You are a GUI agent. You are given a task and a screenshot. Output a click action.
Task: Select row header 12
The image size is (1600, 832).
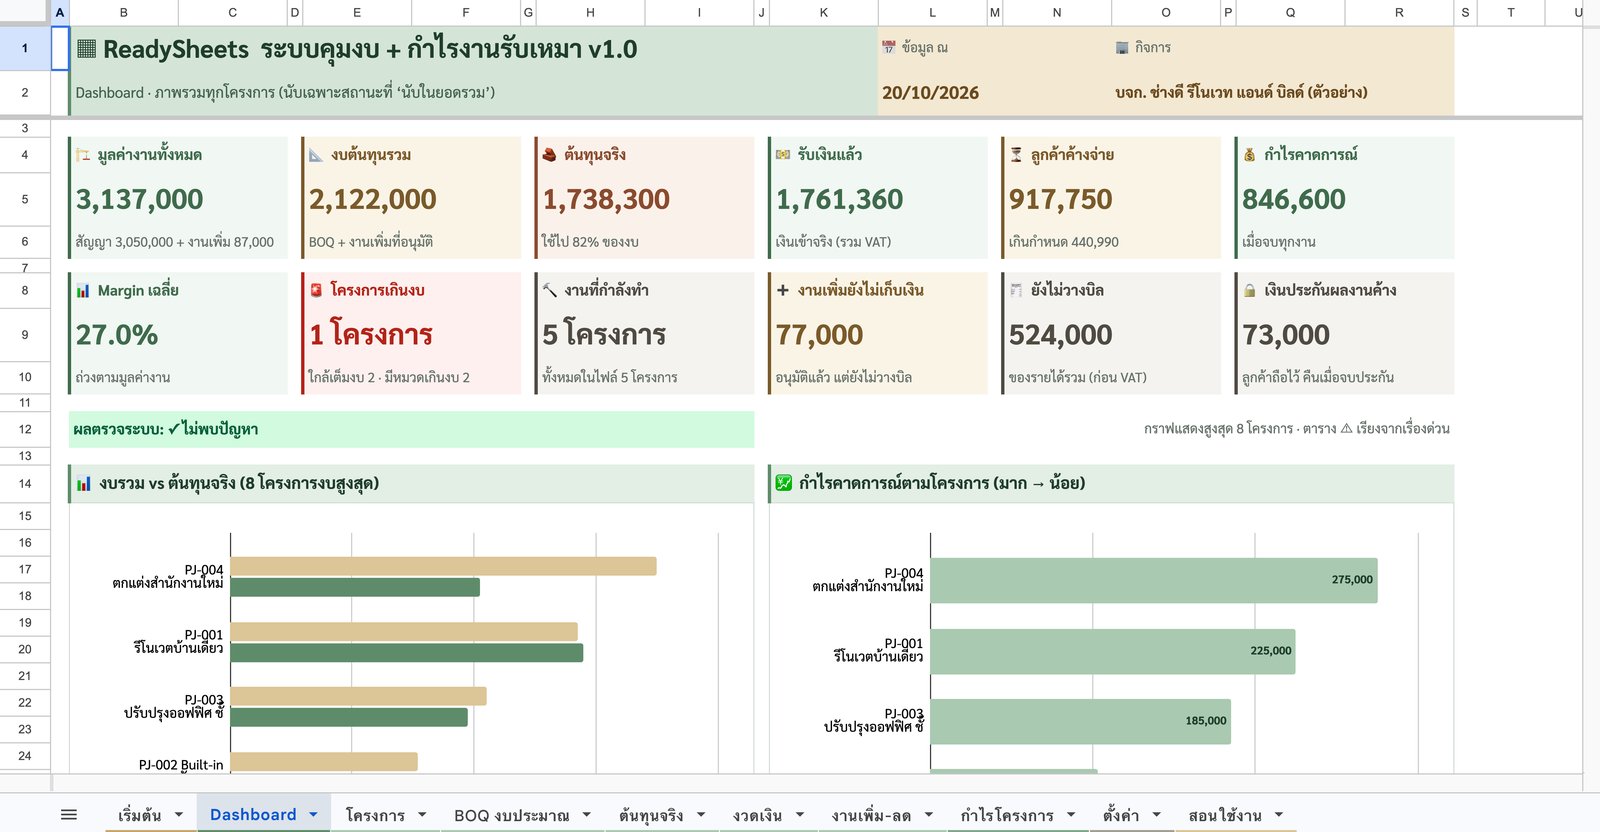click(x=25, y=429)
